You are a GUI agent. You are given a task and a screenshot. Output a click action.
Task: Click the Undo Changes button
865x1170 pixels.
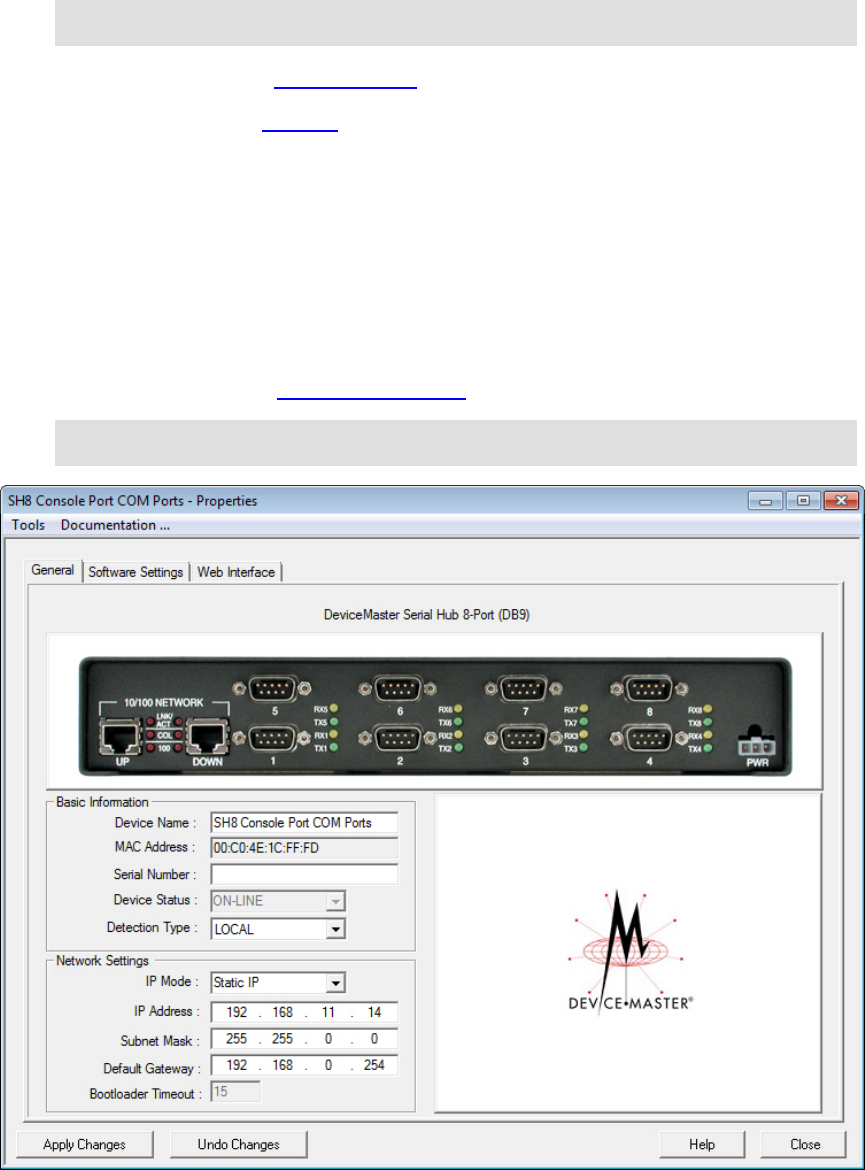click(x=239, y=1144)
